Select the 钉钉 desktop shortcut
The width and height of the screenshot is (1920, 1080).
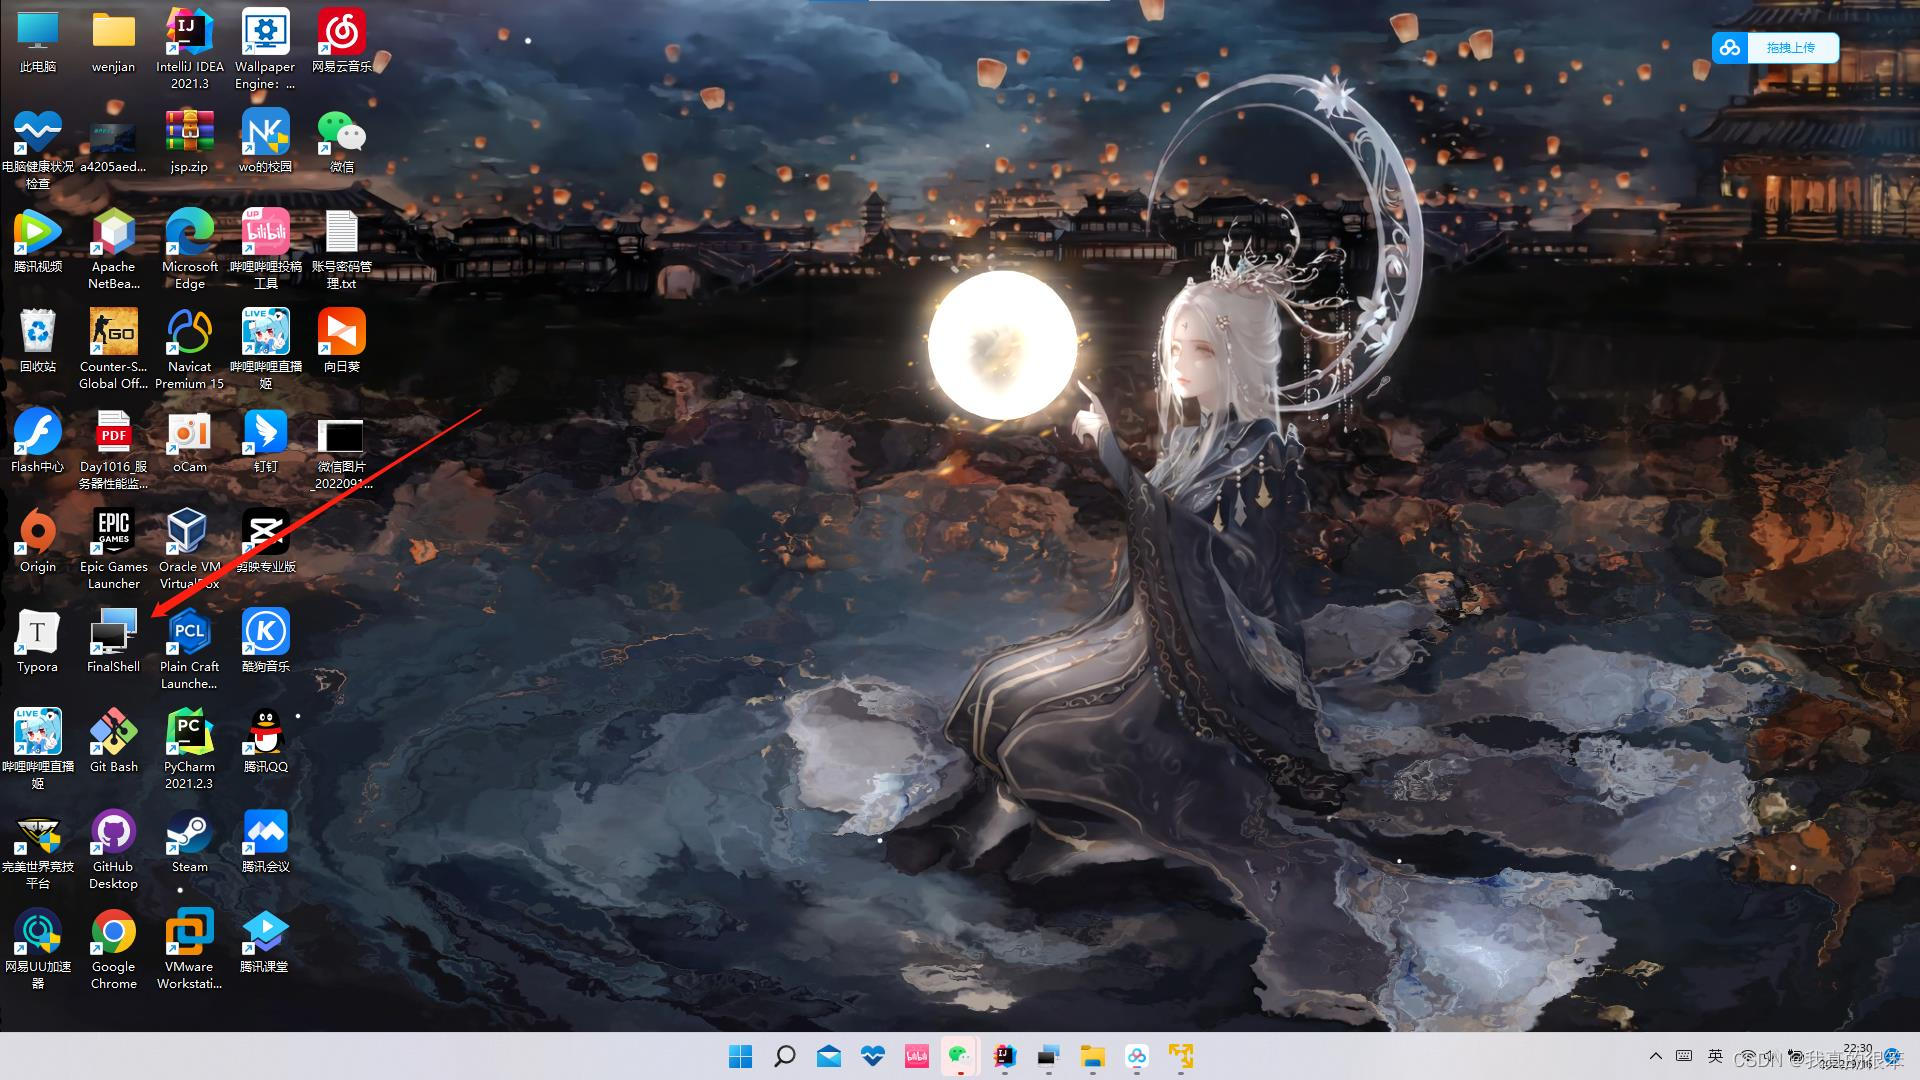(265, 443)
